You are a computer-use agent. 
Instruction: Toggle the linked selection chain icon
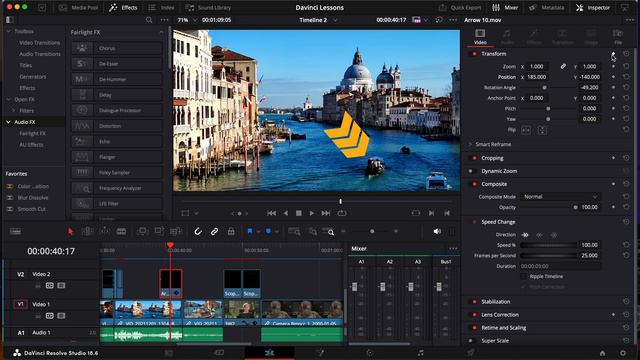(214, 231)
